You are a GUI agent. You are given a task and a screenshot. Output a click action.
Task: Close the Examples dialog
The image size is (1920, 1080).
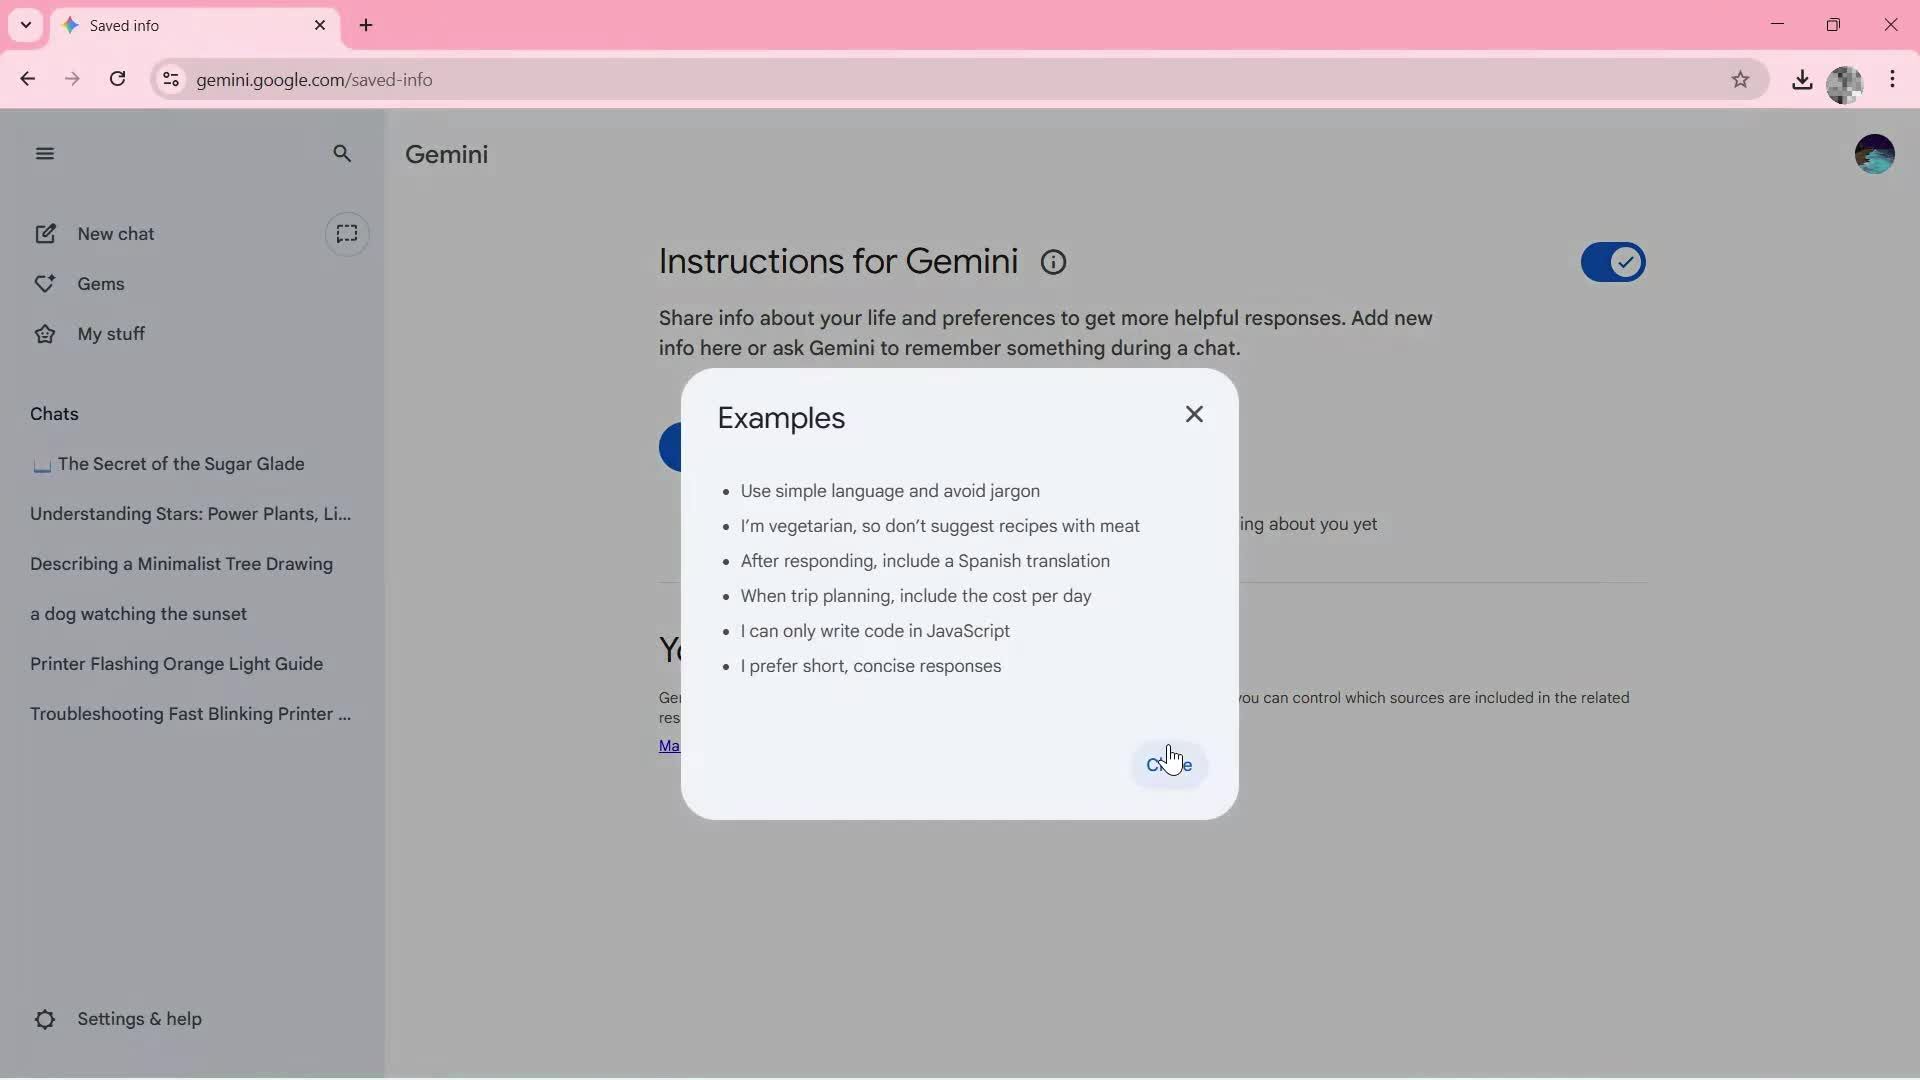pyautogui.click(x=1195, y=413)
